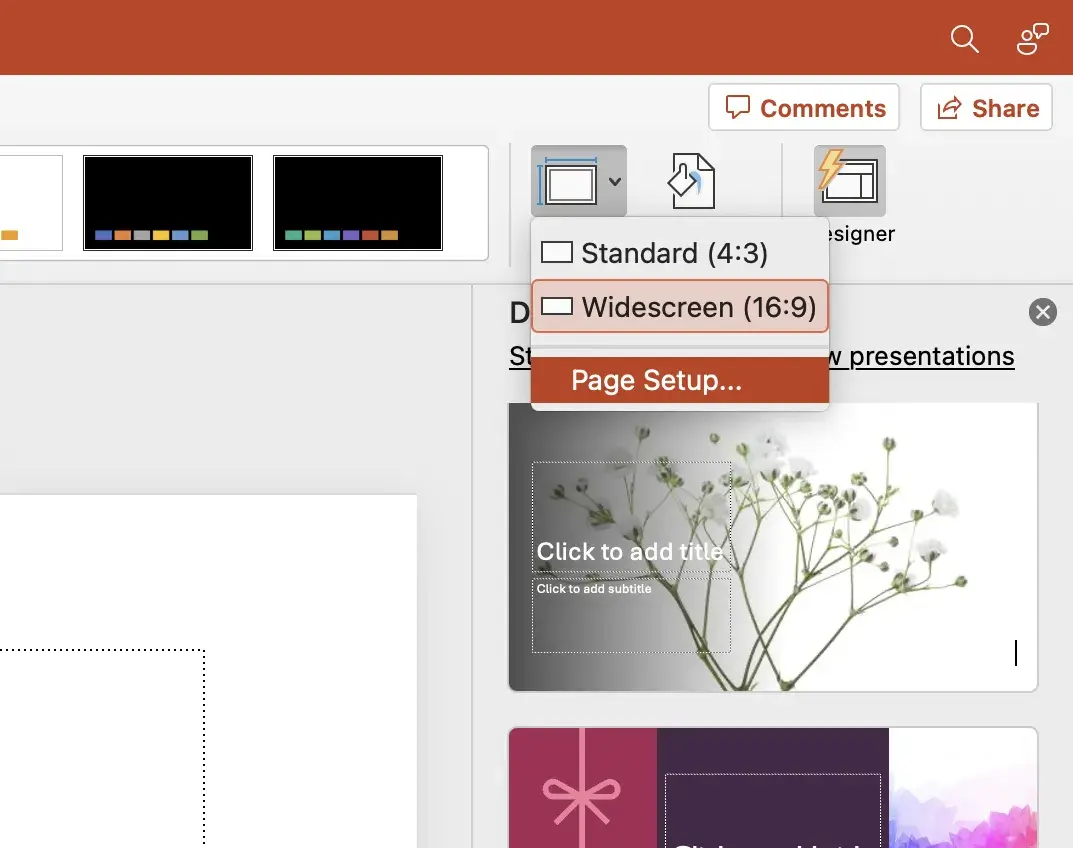Click the Slide Size icon
Image resolution: width=1073 pixels, height=848 pixels.
568,181
